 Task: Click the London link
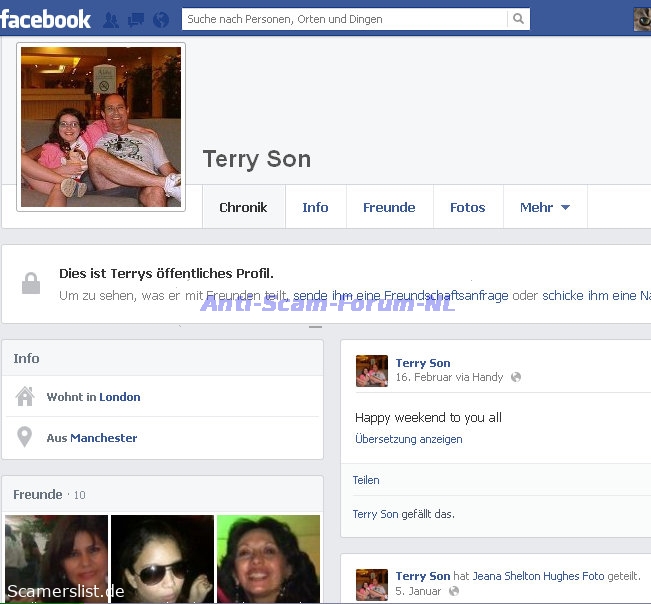(120, 397)
